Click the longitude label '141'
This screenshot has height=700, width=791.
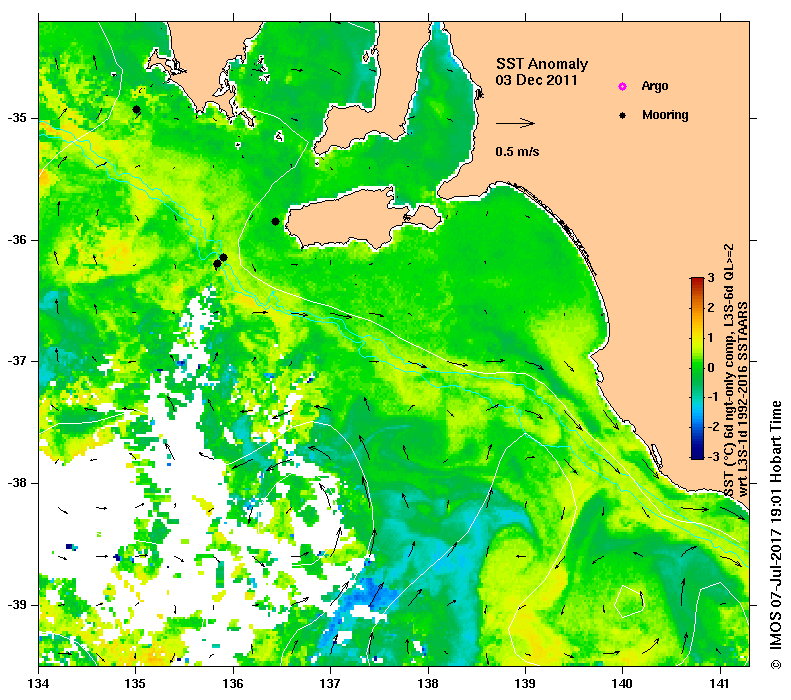pos(720,684)
